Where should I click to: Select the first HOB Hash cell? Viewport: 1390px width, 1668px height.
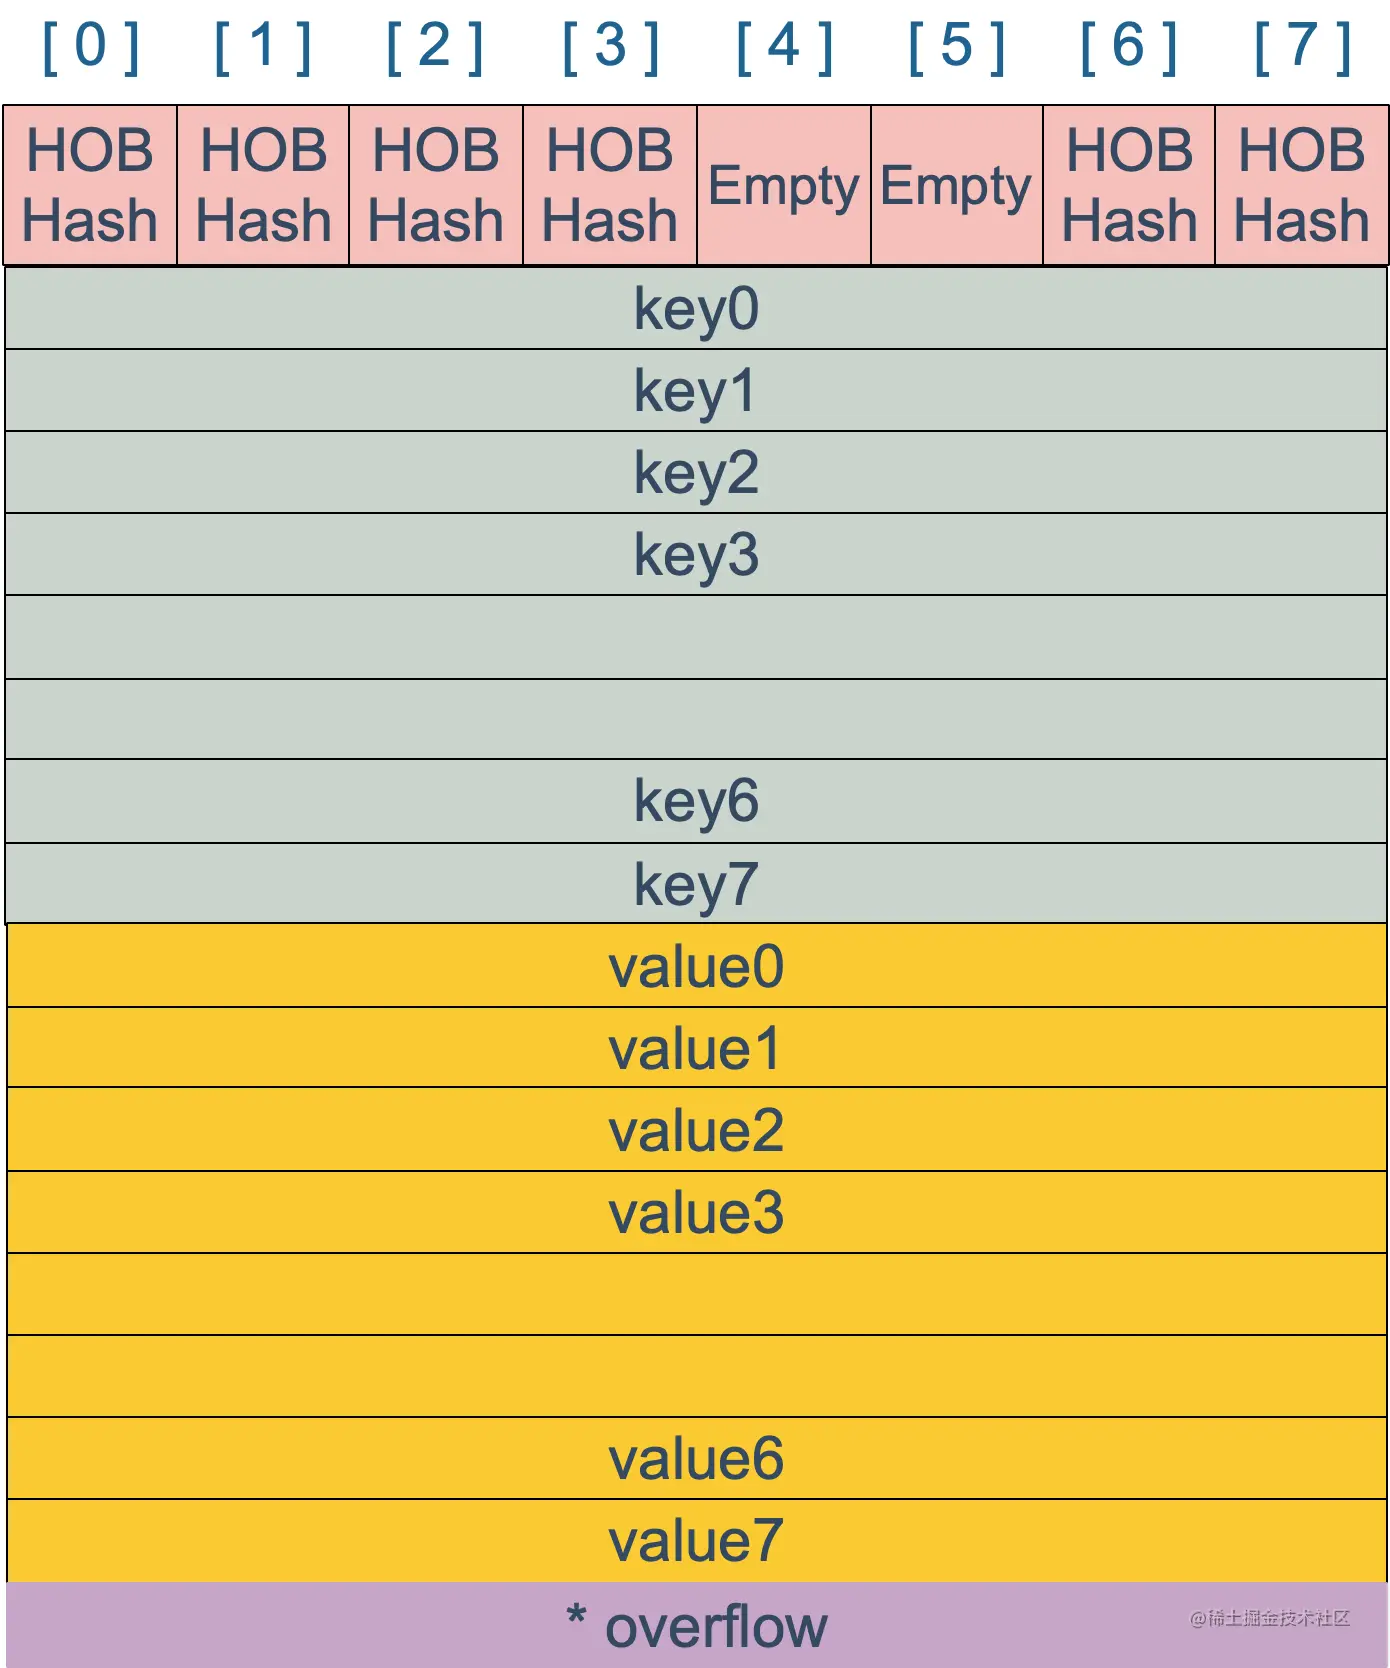pyautogui.click(x=90, y=185)
